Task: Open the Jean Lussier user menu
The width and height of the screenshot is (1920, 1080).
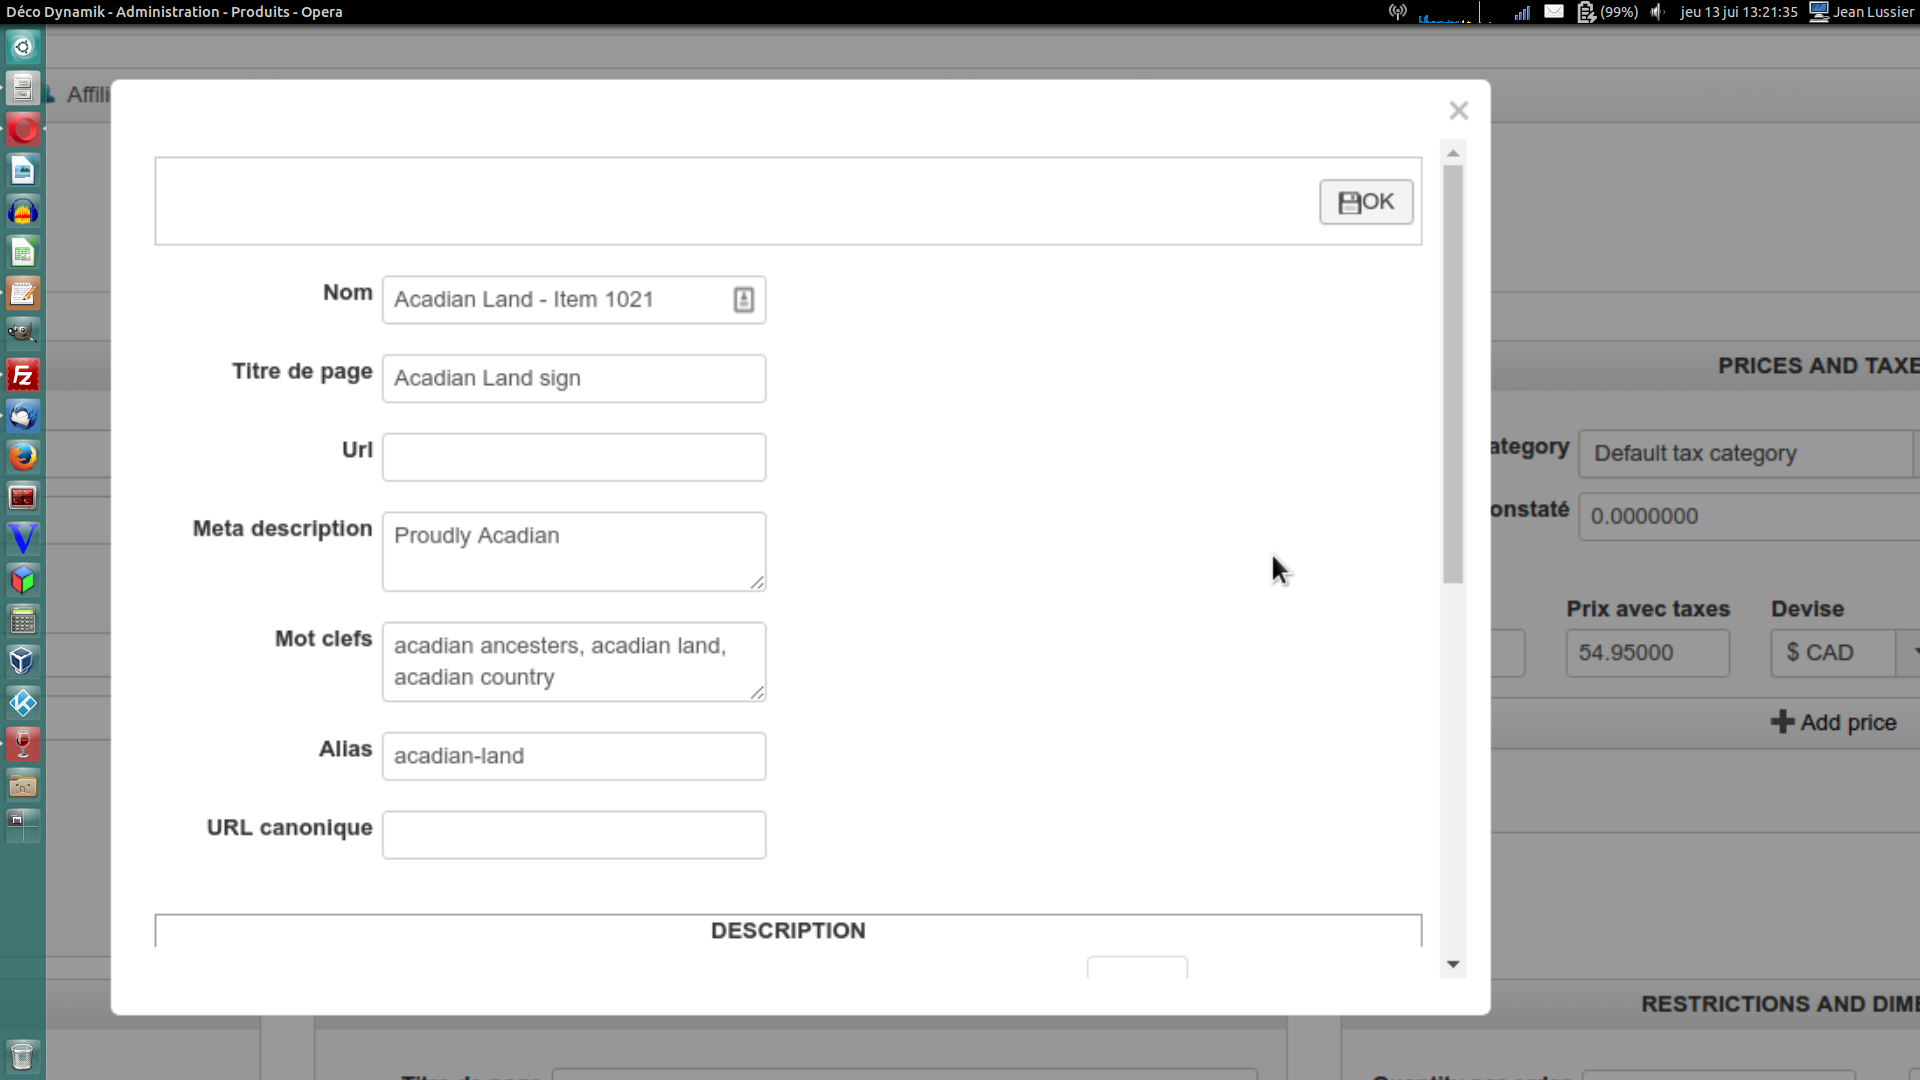Action: (x=1862, y=12)
